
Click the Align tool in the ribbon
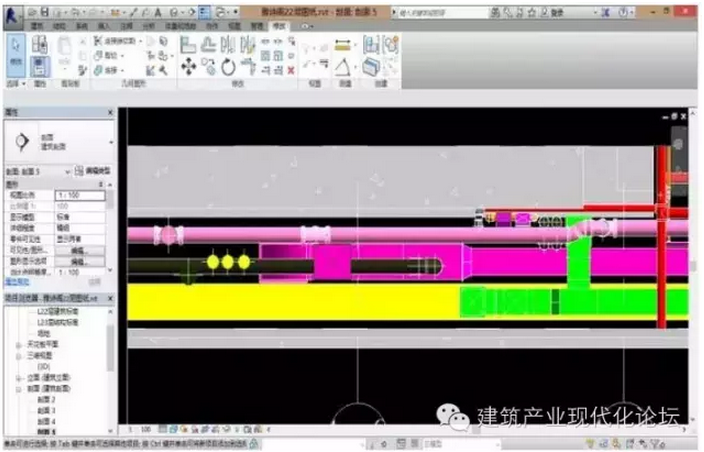point(187,44)
